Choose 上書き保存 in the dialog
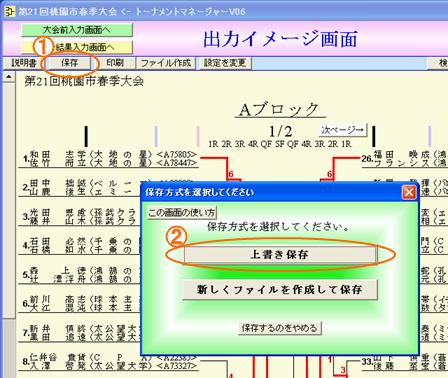Viewport: 448px width, 378px height. [279, 255]
